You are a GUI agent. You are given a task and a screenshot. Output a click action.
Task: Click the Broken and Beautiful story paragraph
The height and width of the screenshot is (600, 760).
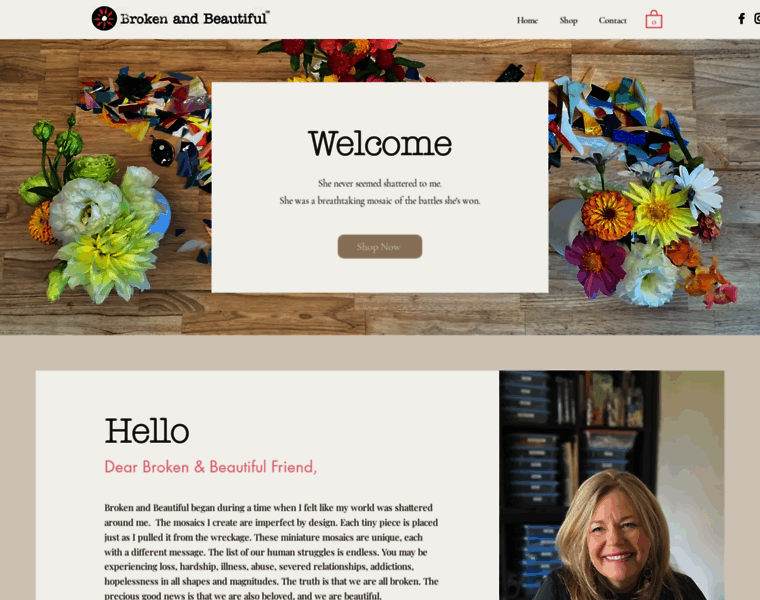coord(271,552)
